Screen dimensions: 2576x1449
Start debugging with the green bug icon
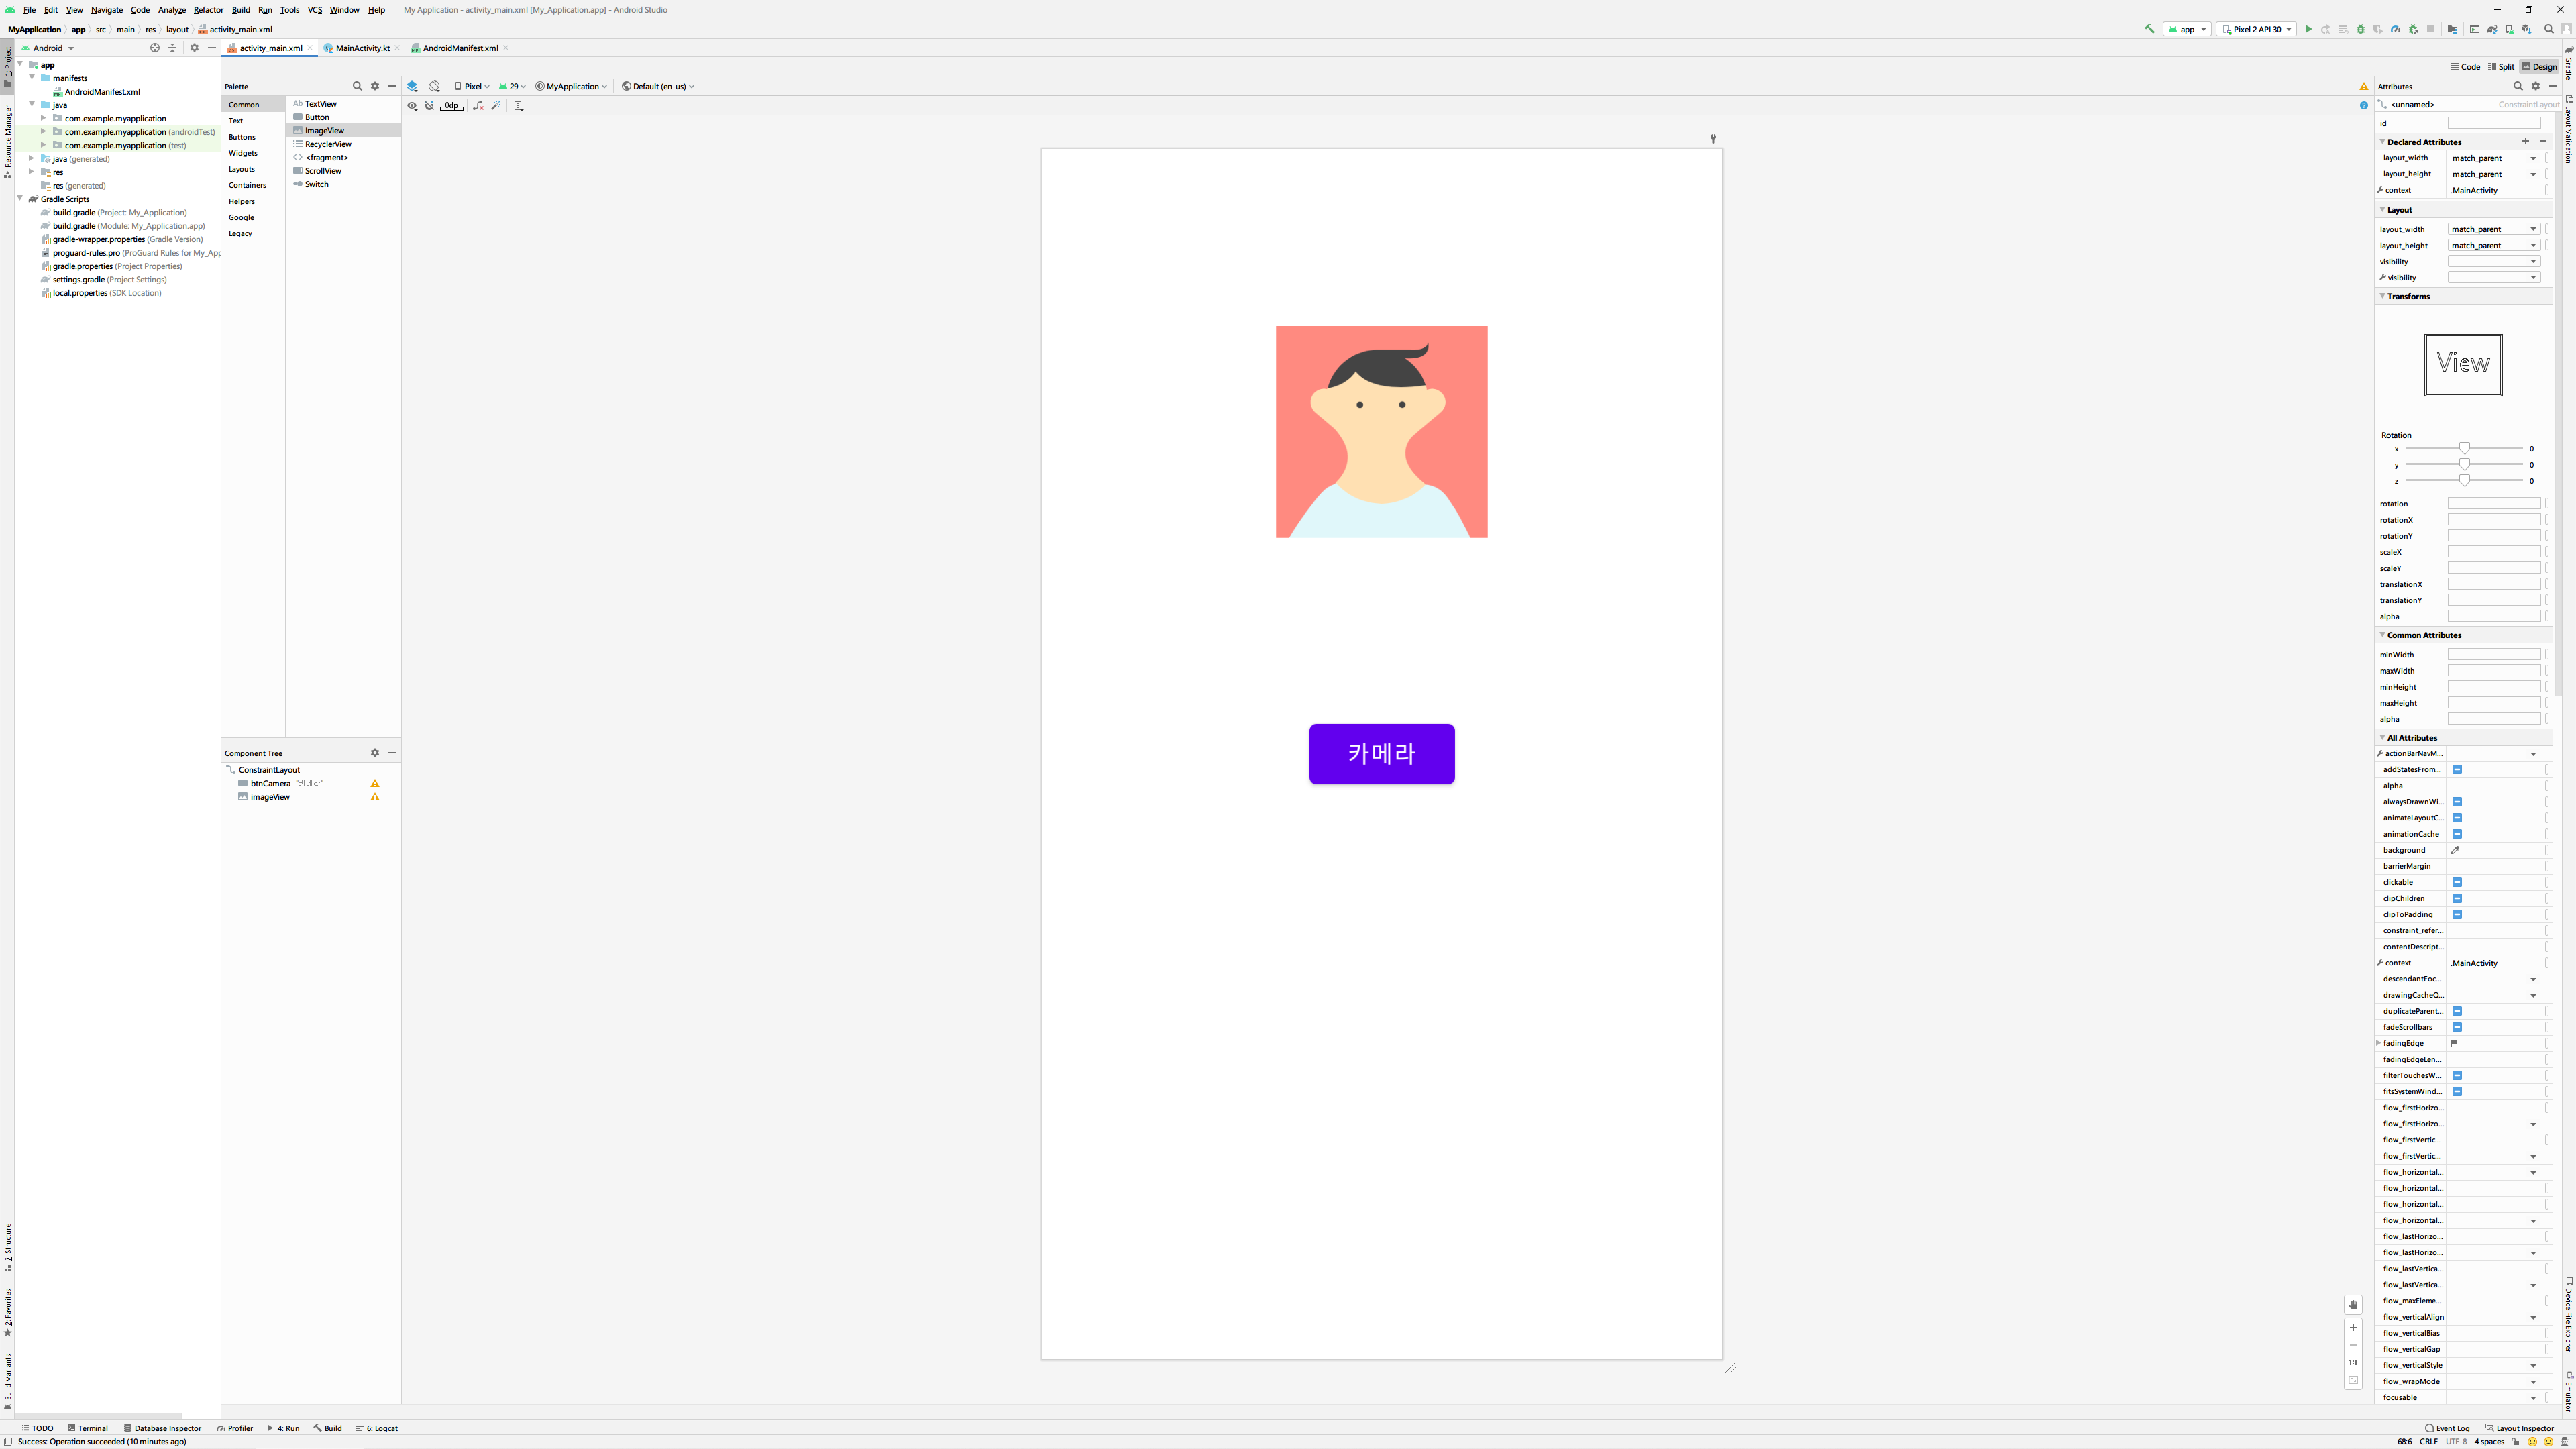pyautogui.click(x=2361, y=29)
